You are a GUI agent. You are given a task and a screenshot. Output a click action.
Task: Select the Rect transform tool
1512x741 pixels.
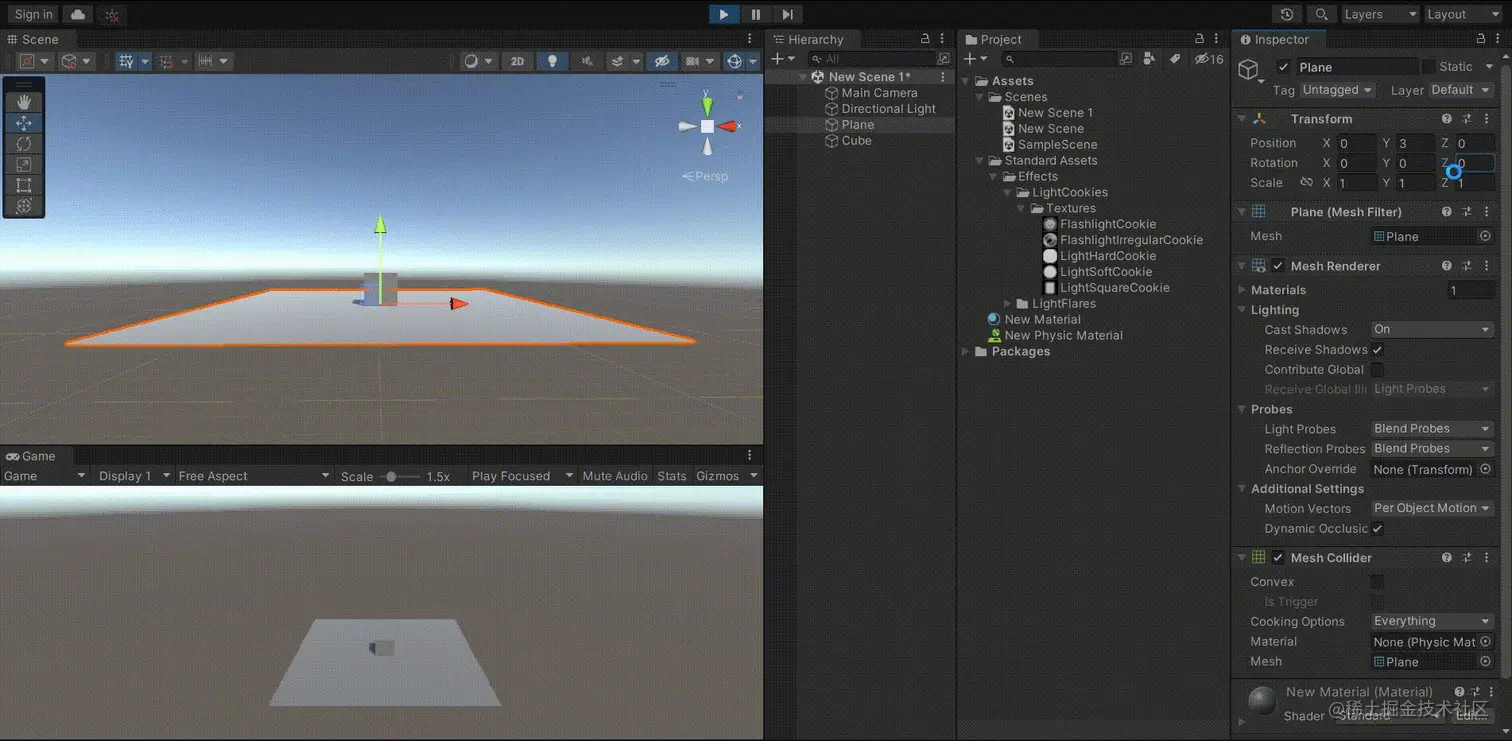point(24,185)
